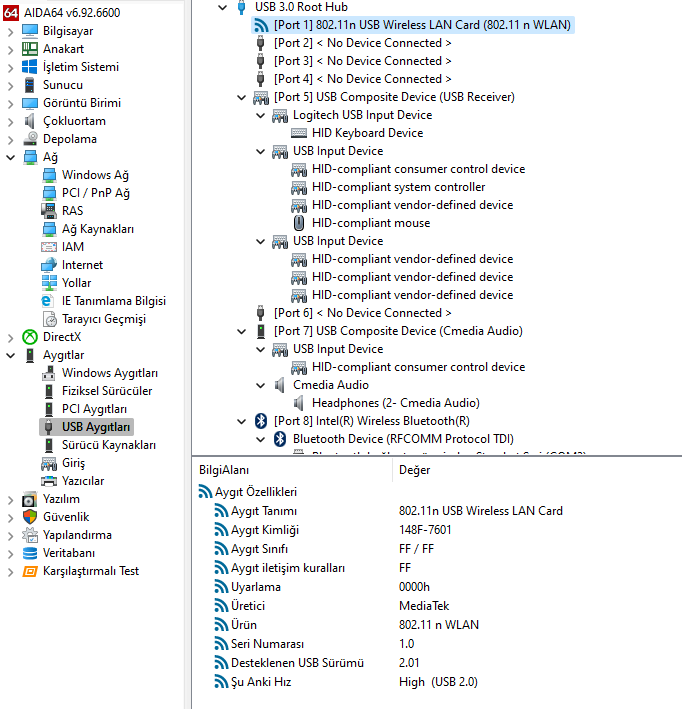Click the Bluetooth icon beside Port 8
The width and height of the screenshot is (682, 709).
[x=260, y=421]
